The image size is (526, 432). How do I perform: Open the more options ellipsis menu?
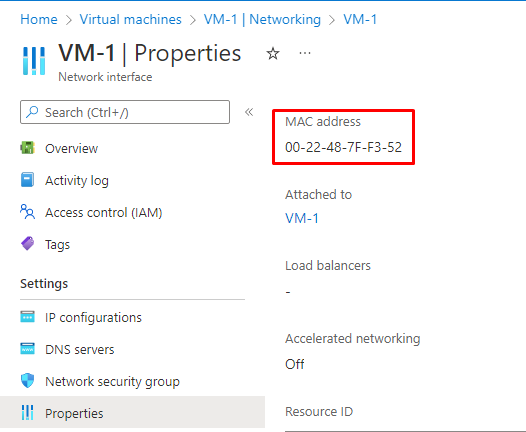(305, 53)
